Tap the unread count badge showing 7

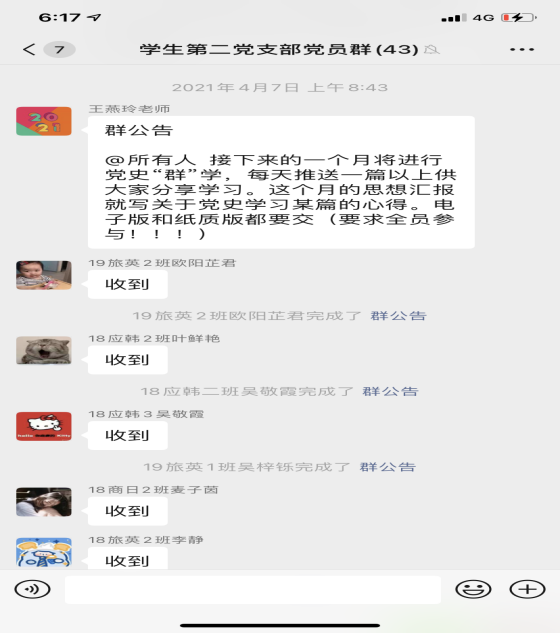(x=59, y=50)
